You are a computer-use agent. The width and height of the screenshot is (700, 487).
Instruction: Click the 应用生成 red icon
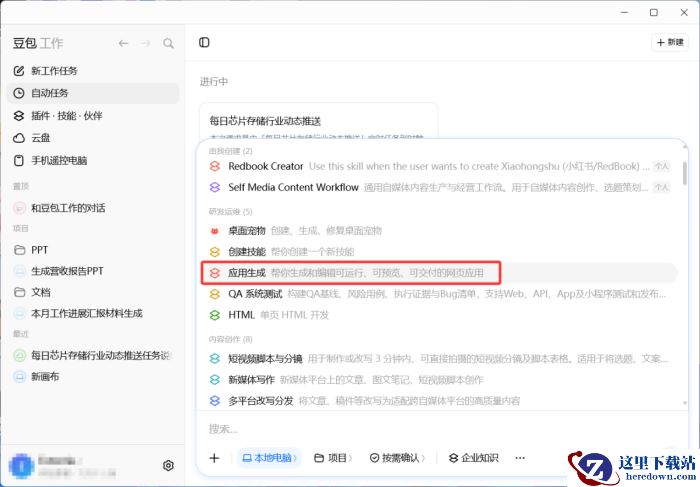coord(215,273)
